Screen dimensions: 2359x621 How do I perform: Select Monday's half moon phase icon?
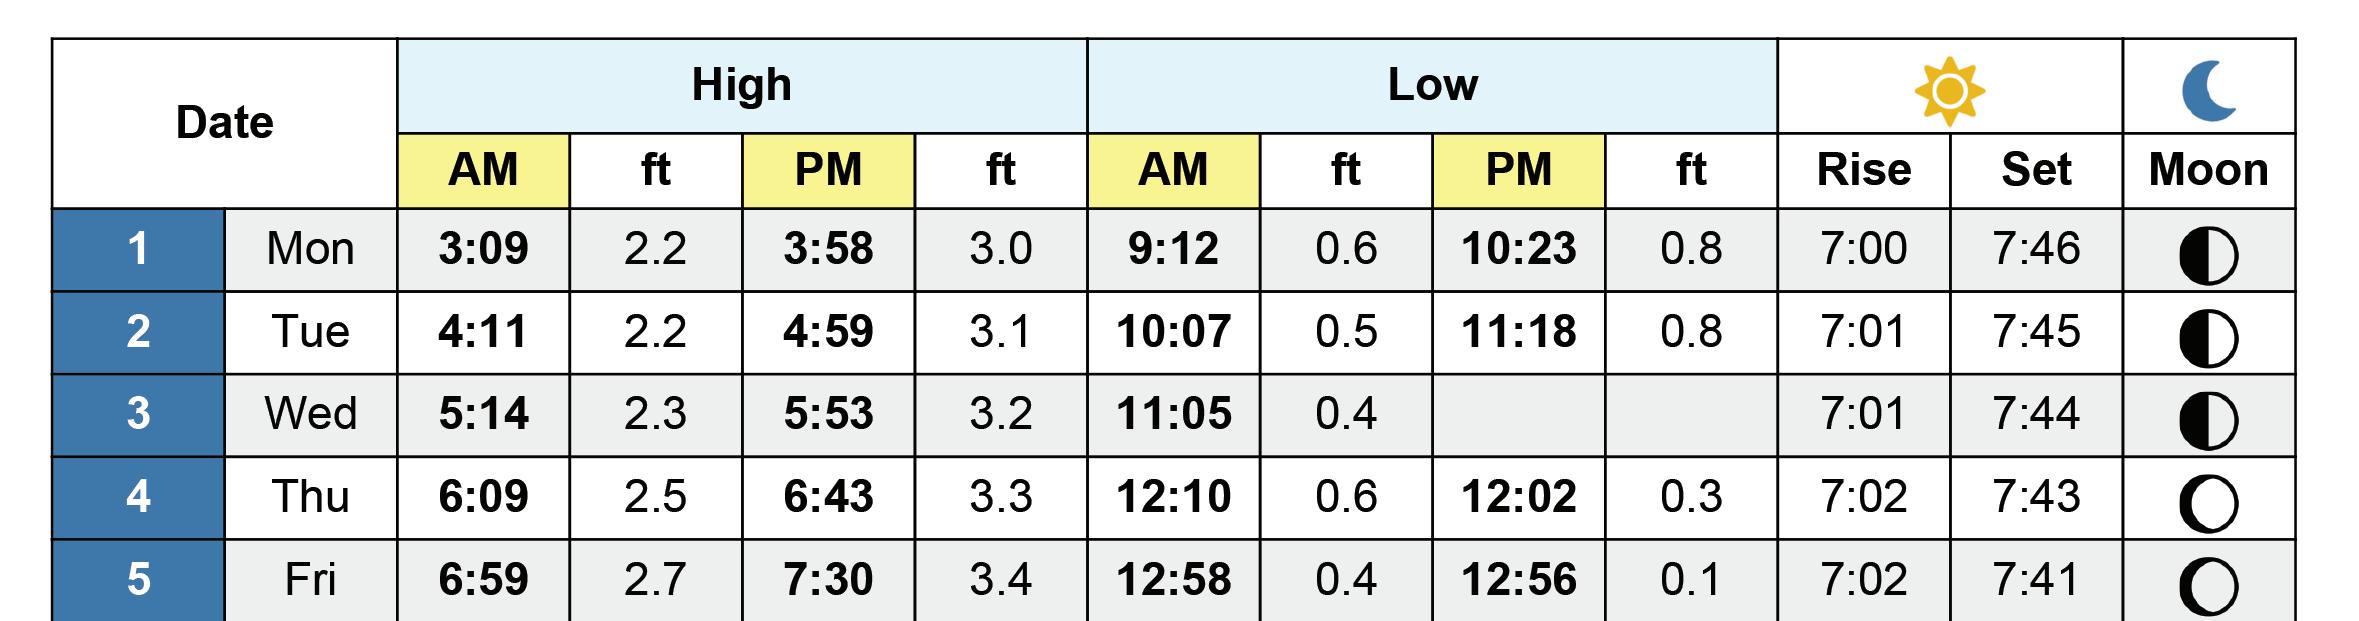pos(2208,256)
